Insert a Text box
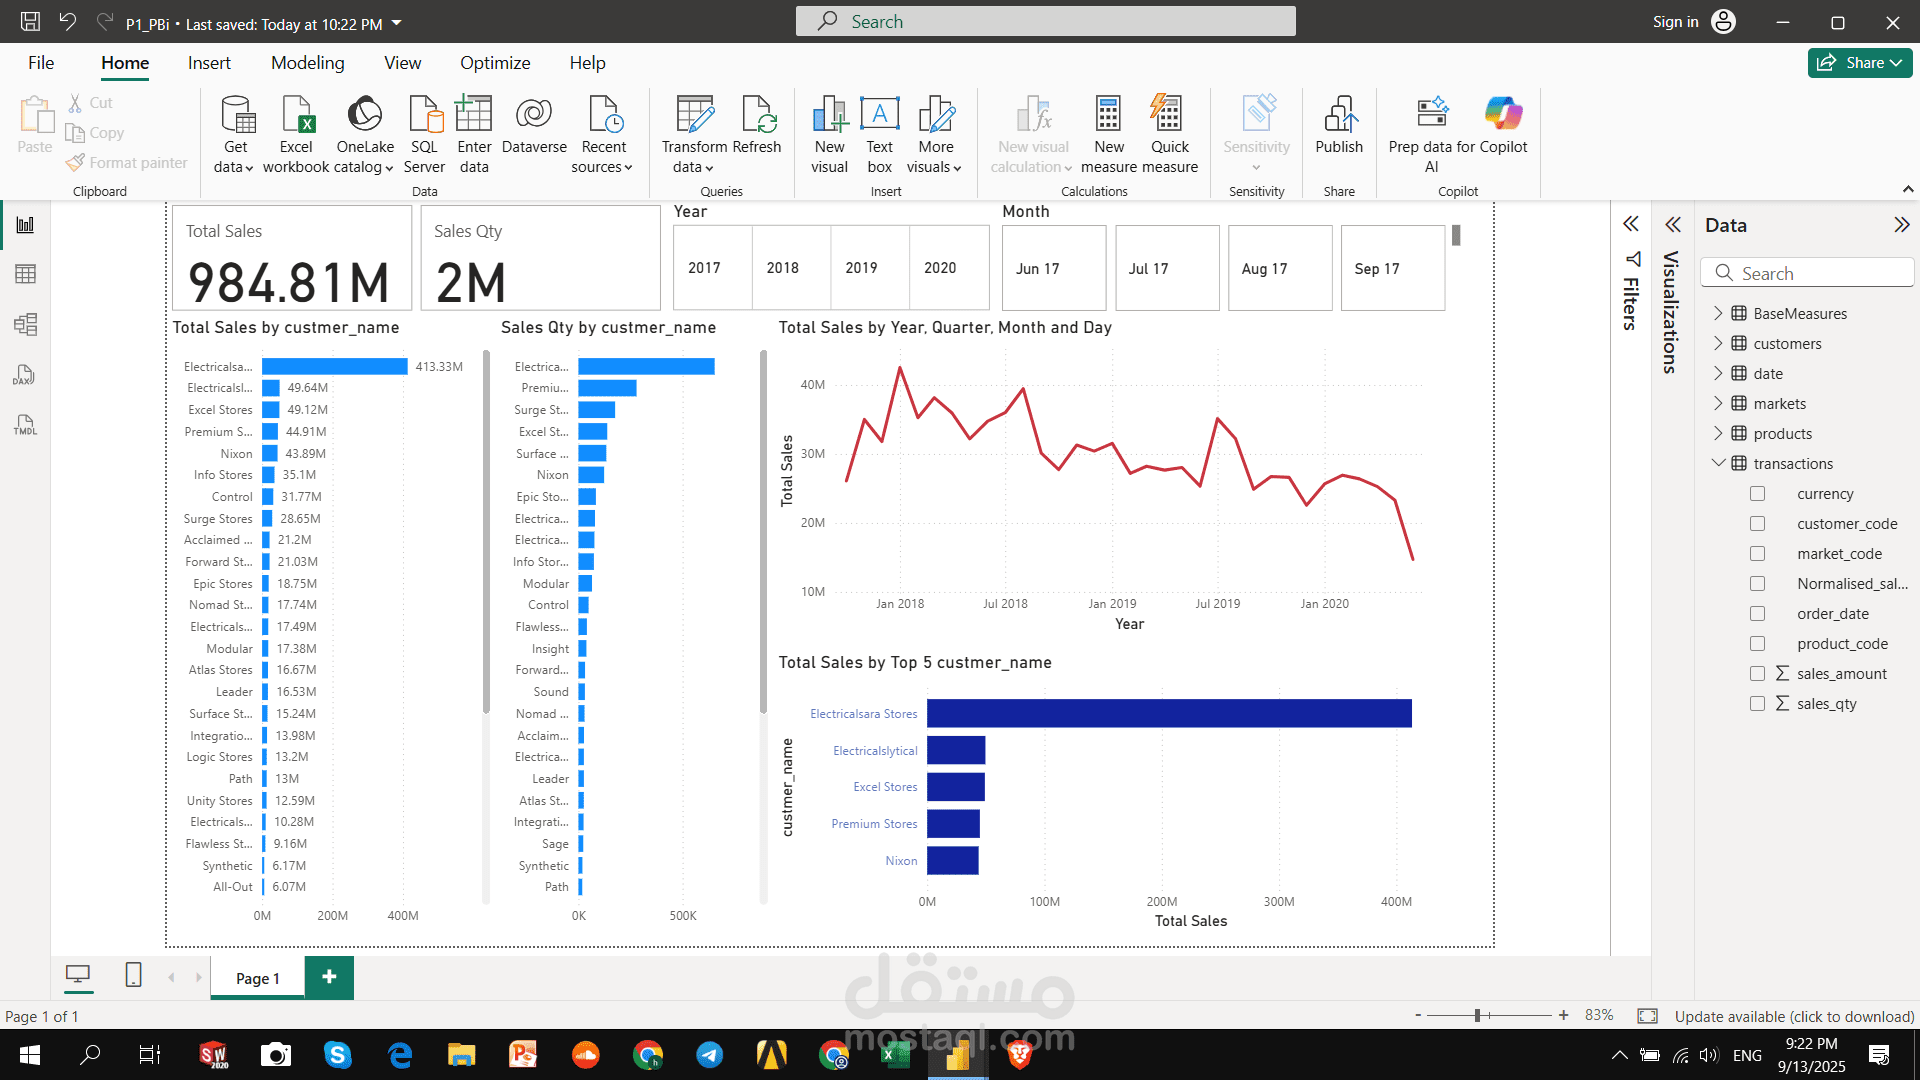This screenshot has height=1080, width=1920. [x=879, y=115]
